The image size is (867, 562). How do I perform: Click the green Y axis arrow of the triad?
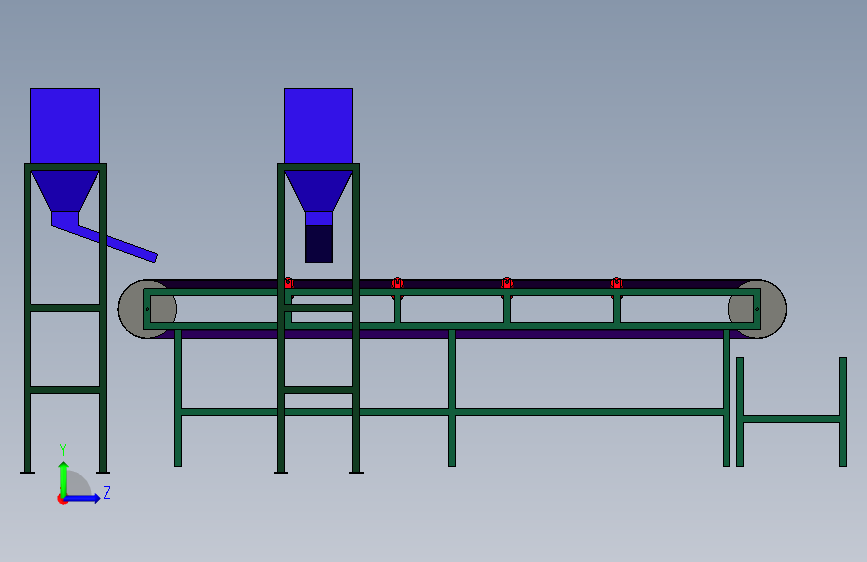[x=64, y=478]
